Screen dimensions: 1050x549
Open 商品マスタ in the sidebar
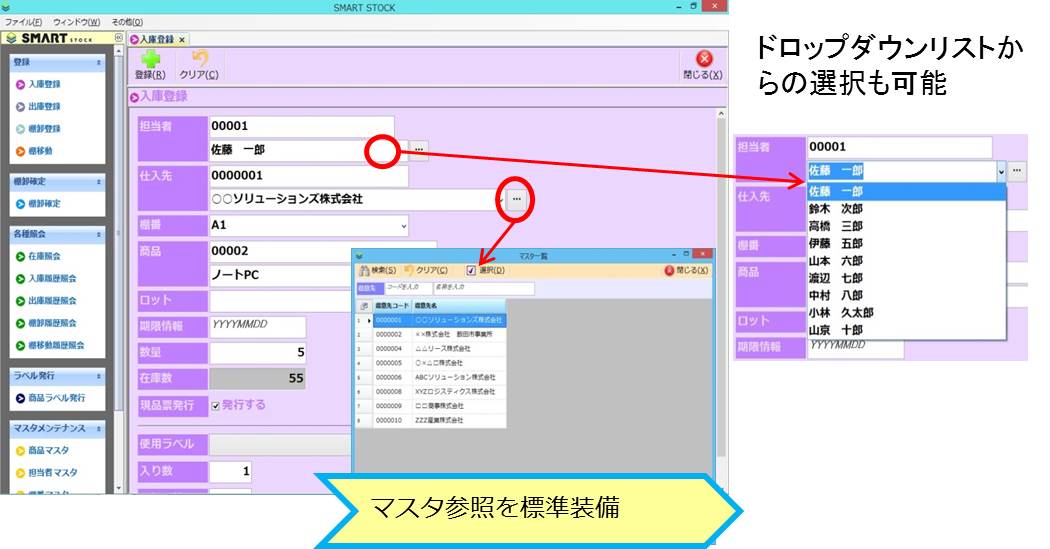pyautogui.click(x=42, y=451)
